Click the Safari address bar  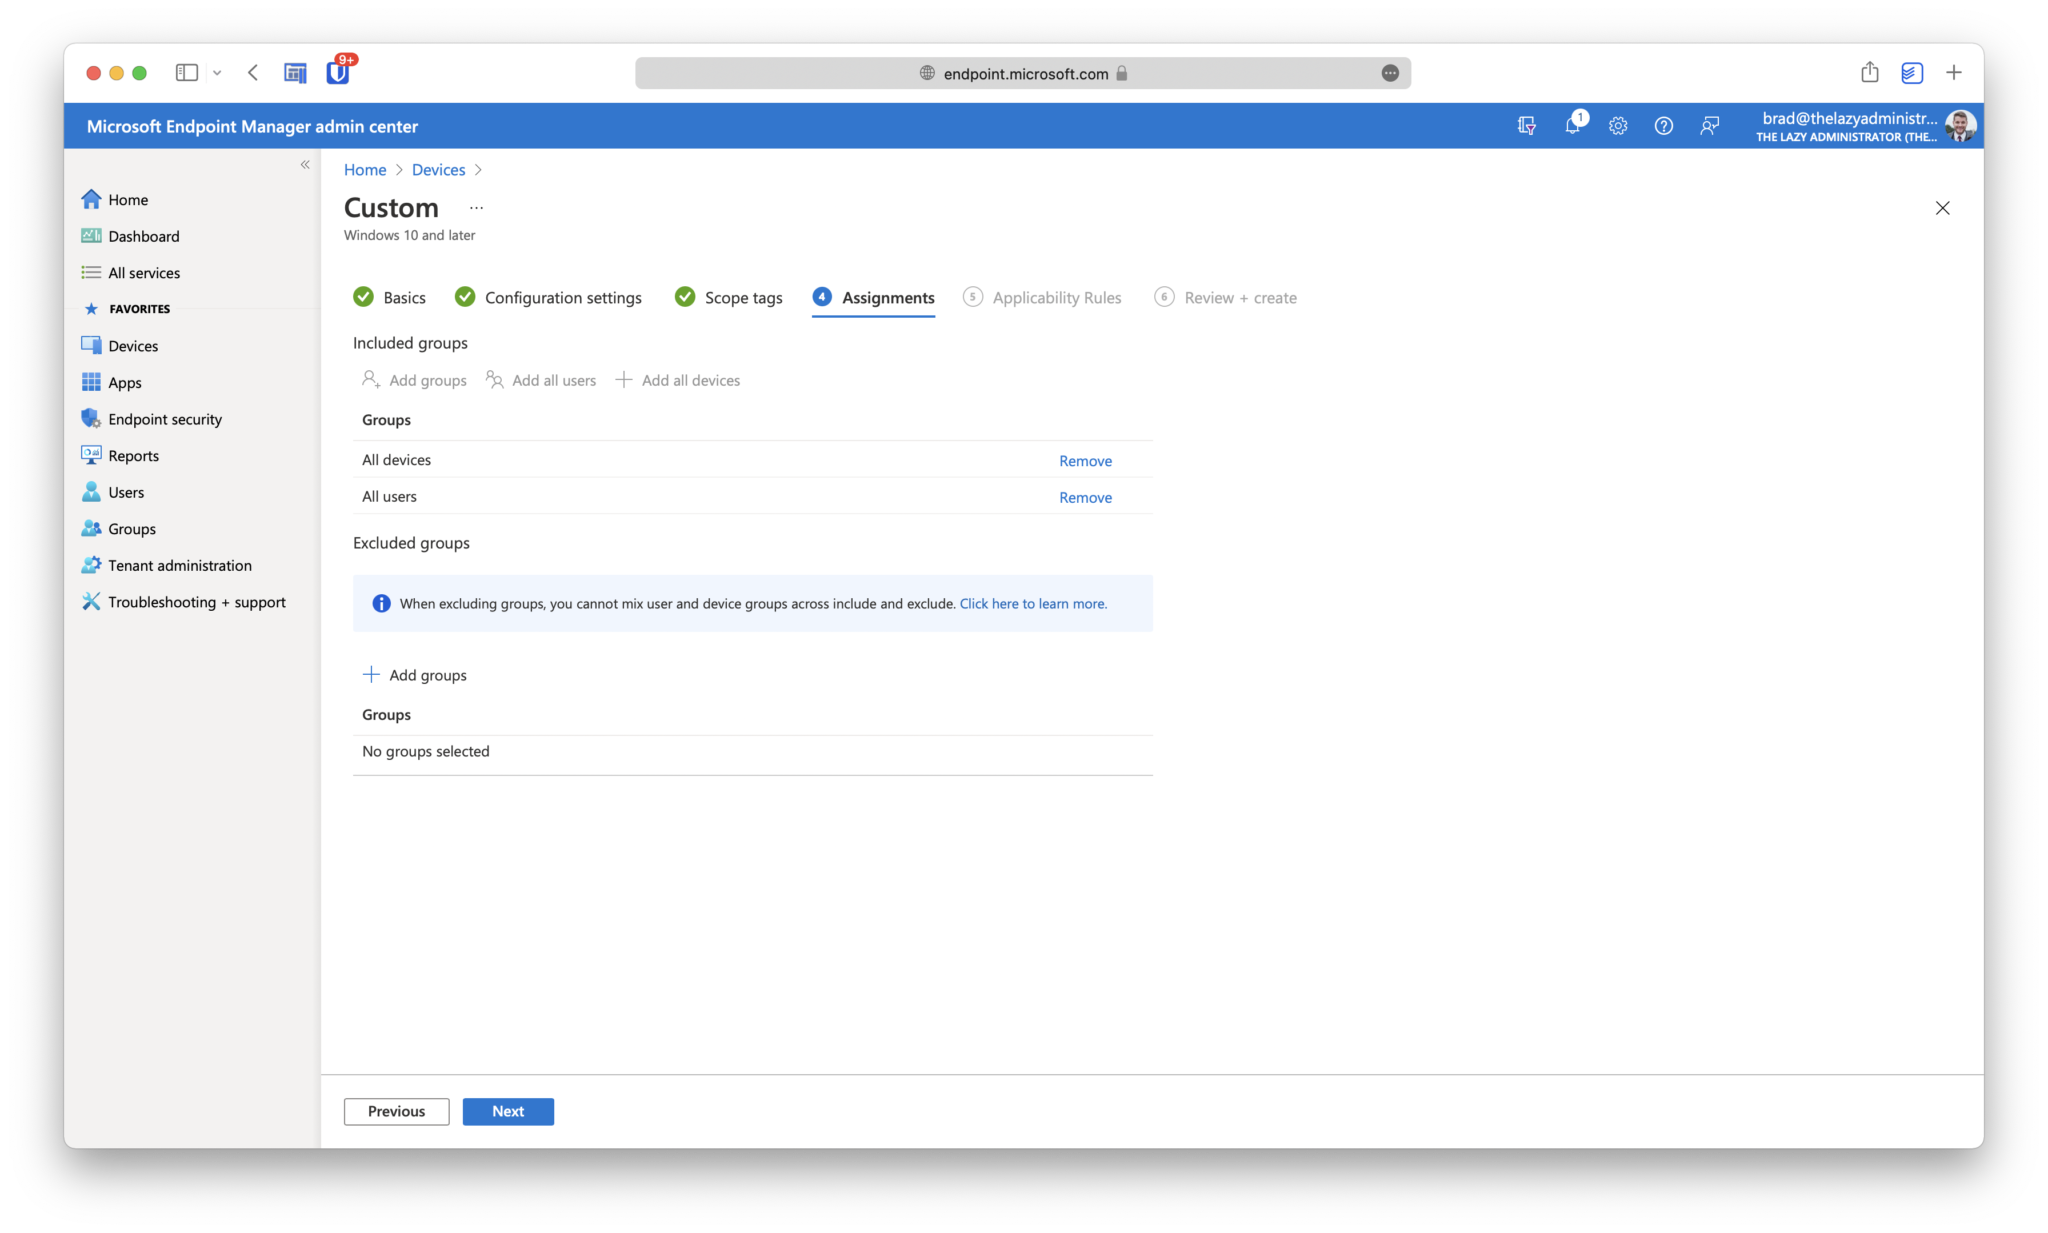point(1023,73)
